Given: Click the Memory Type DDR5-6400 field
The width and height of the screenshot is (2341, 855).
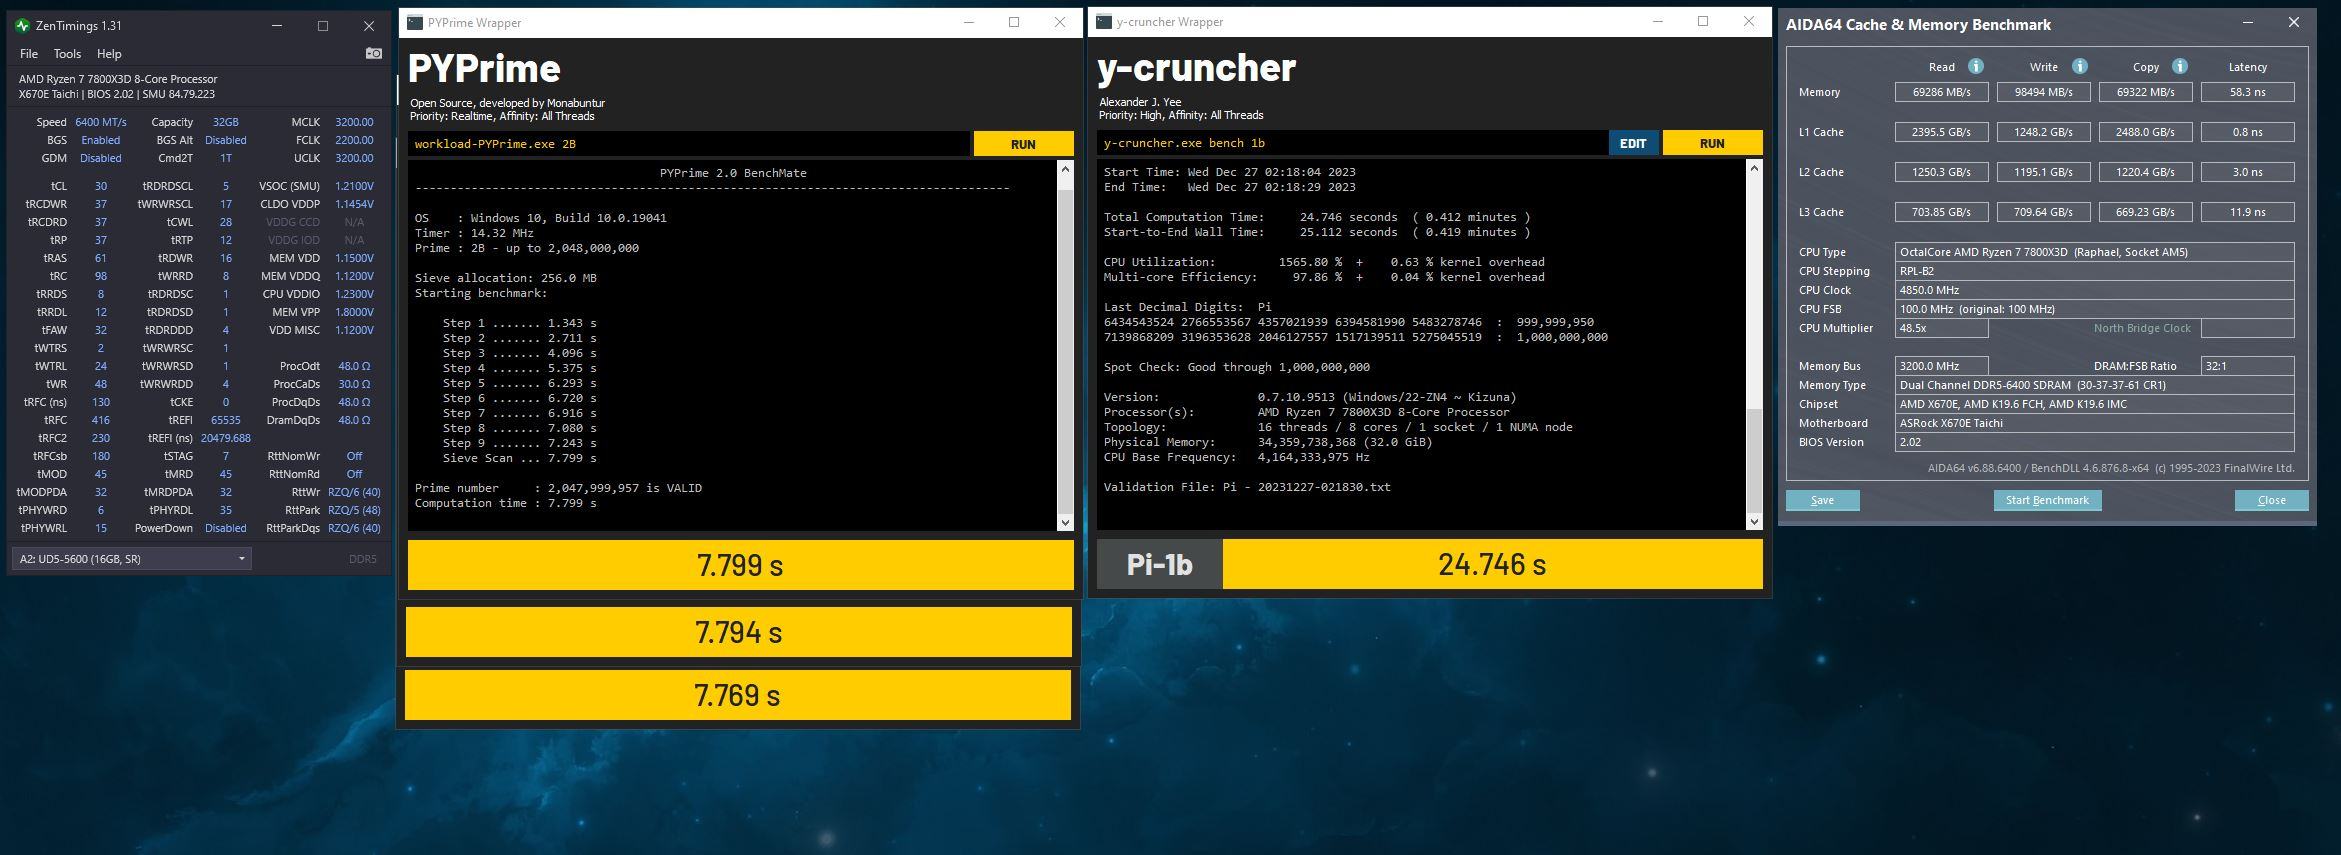Looking at the screenshot, I should click(x=2094, y=385).
